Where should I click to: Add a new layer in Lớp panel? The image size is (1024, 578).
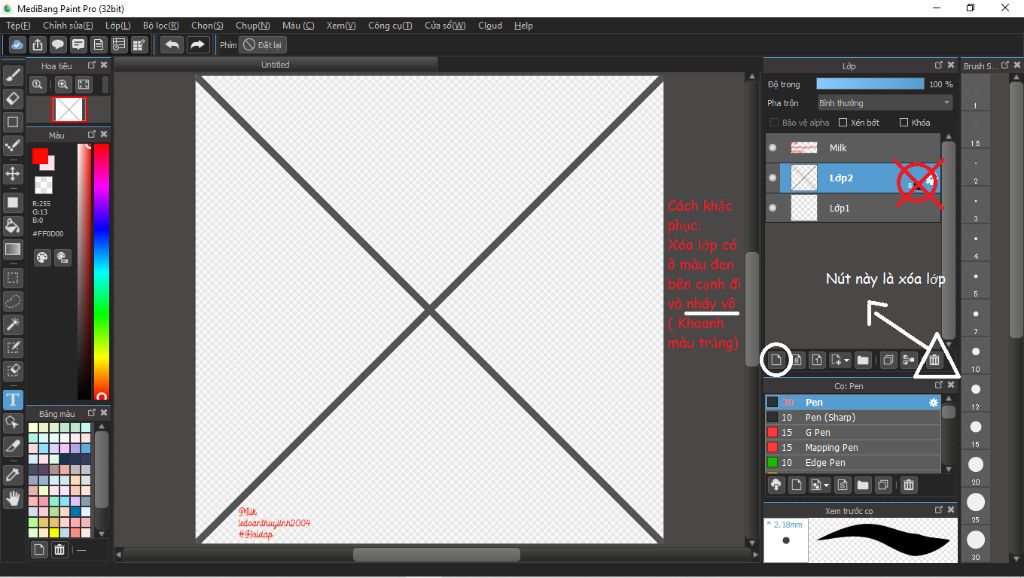click(776, 360)
